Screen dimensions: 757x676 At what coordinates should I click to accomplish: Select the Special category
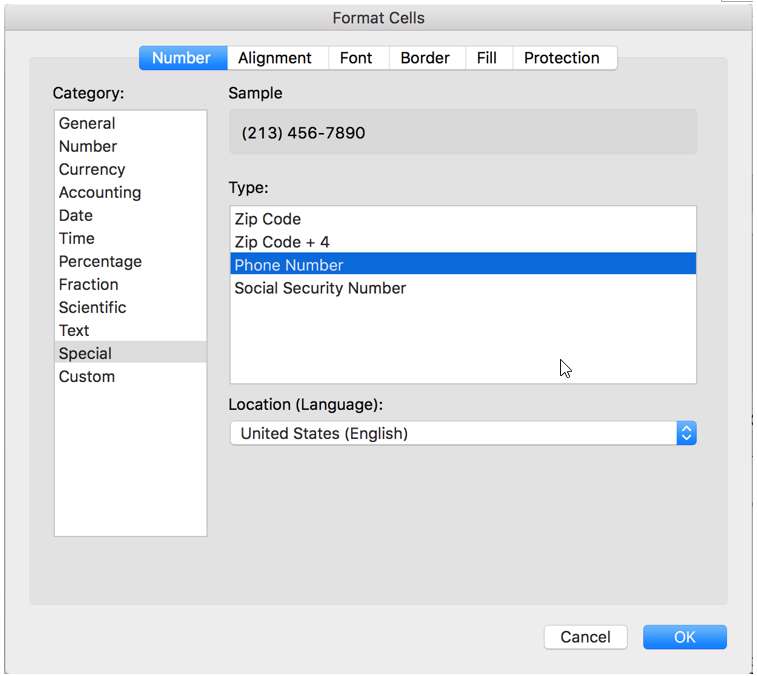(x=130, y=353)
